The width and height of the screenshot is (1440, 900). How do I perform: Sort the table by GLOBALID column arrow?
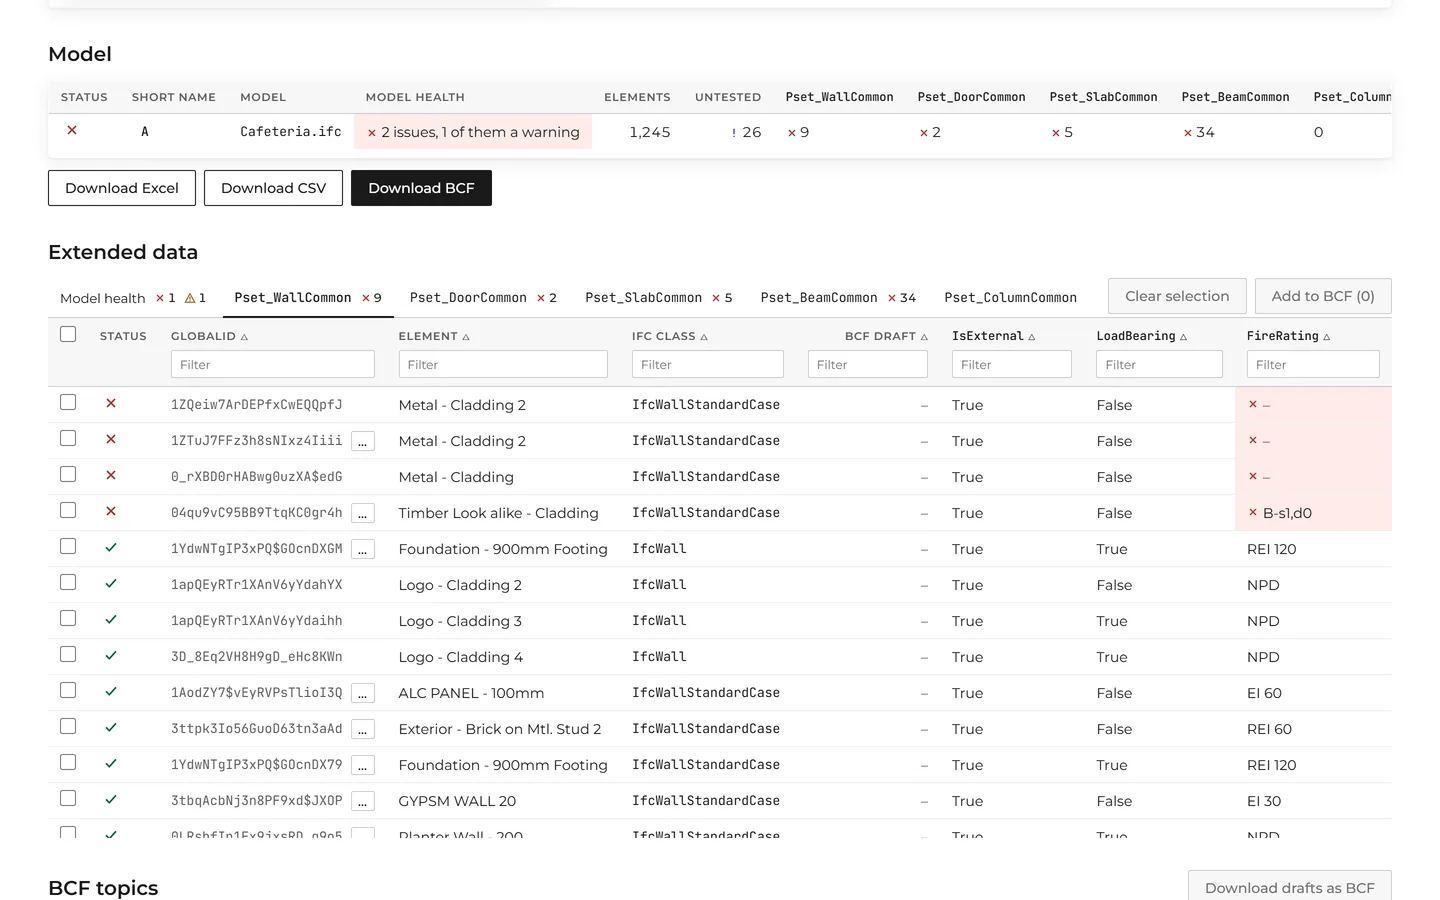click(244, 337)
